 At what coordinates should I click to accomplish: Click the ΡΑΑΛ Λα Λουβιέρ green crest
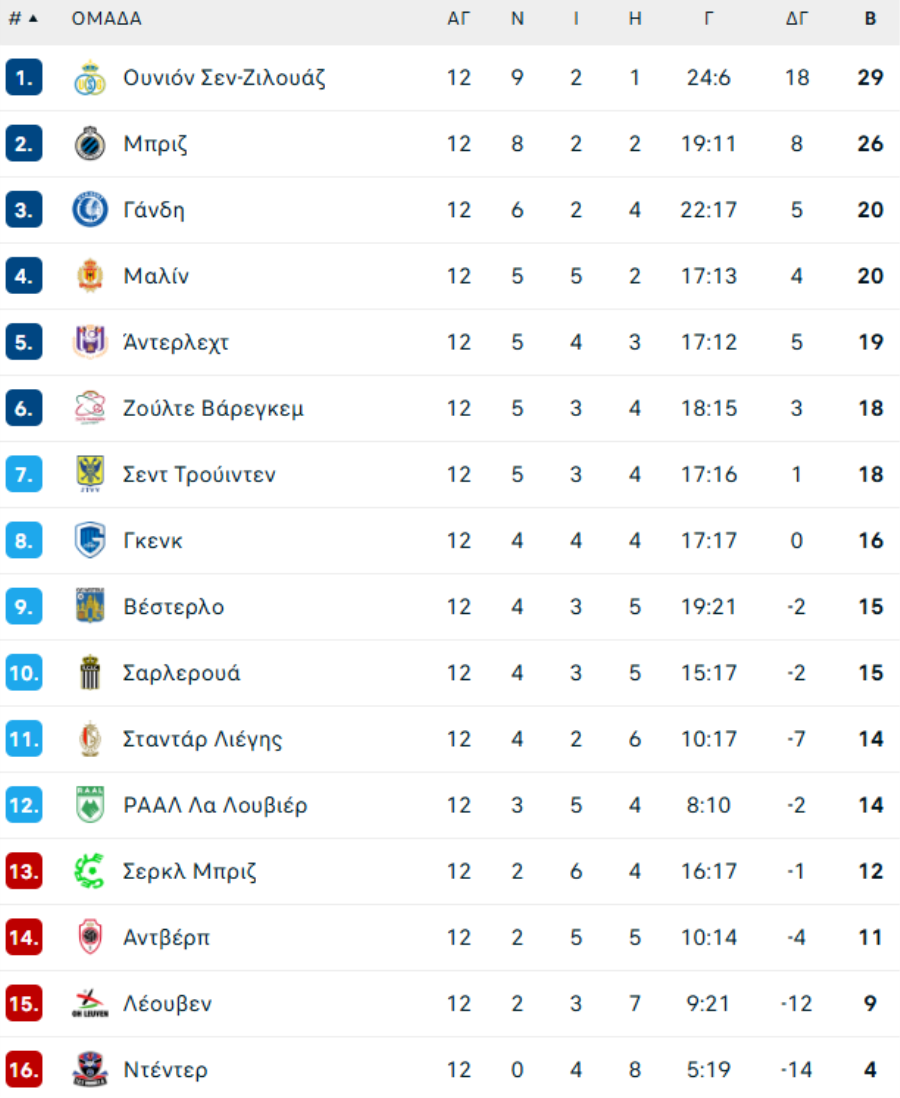click(x=90, y=805)
